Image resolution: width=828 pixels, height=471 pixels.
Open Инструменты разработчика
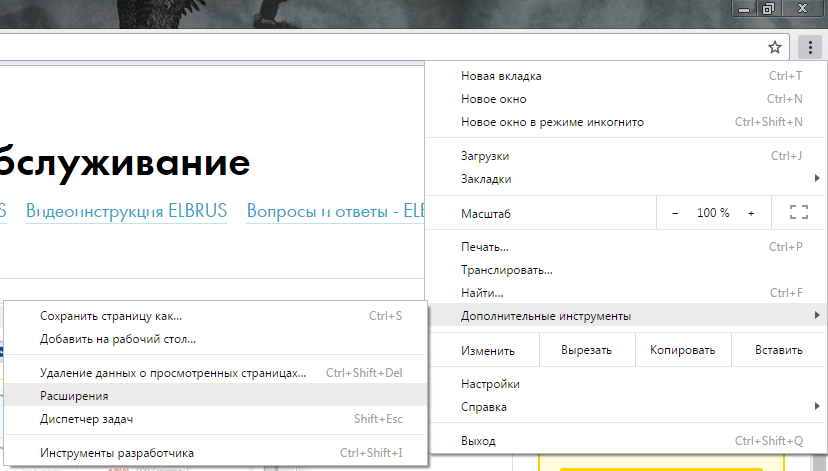(x=117, y=453)
